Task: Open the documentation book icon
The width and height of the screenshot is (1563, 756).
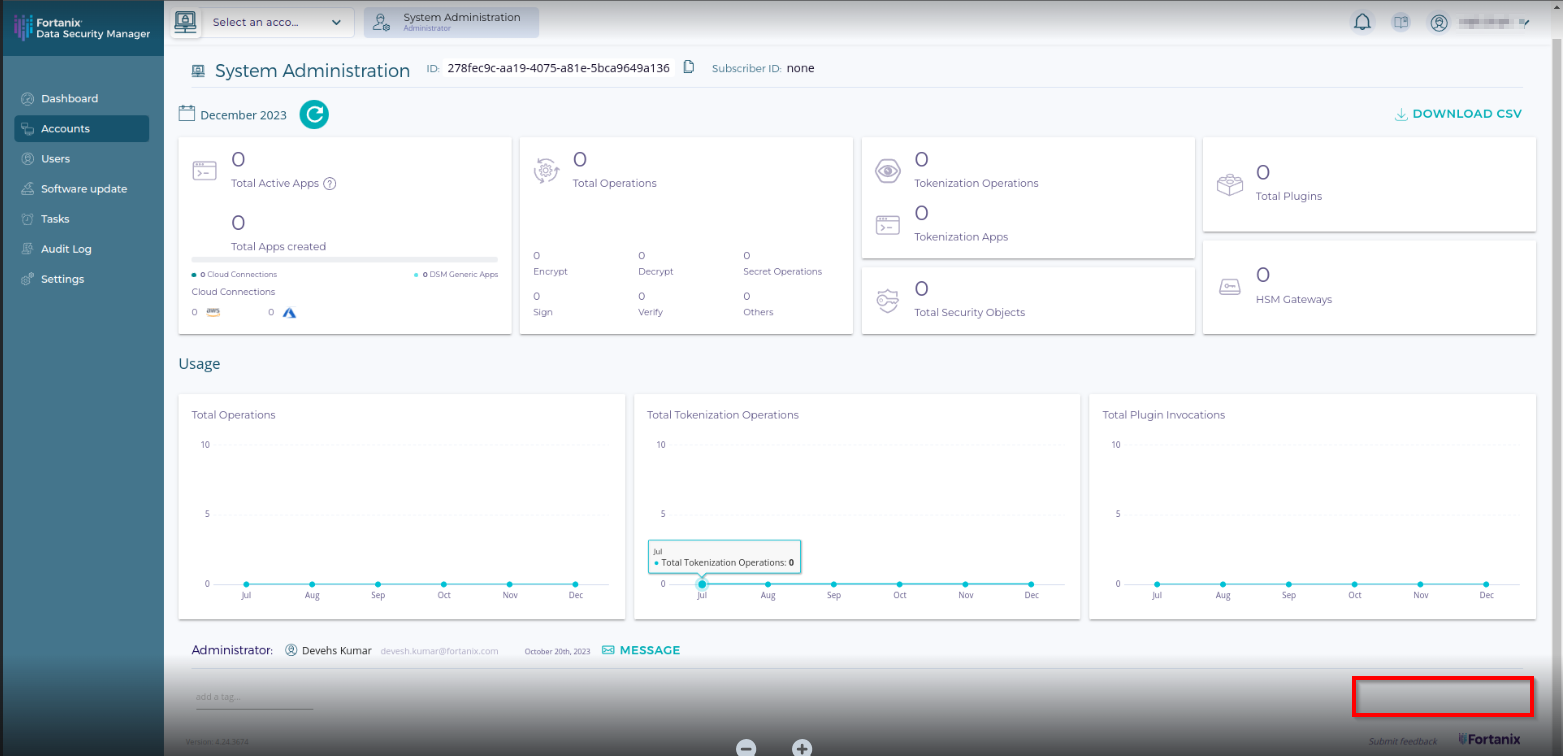Action: (1401, 22)
